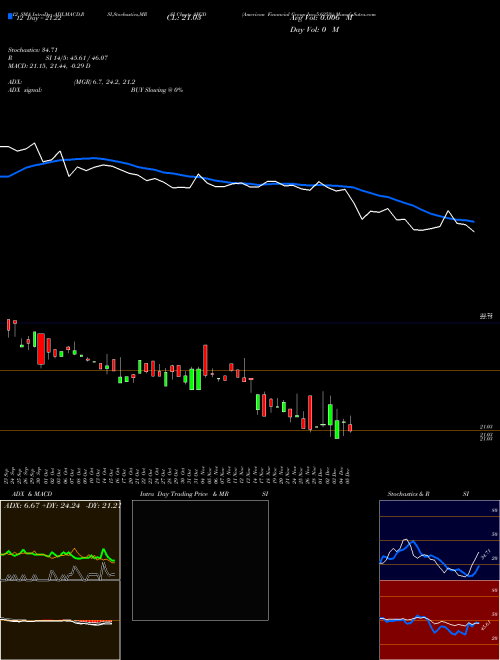Click the last red candlestick on the chart
This screenshot has height=660, width=500.
(350, 428)
